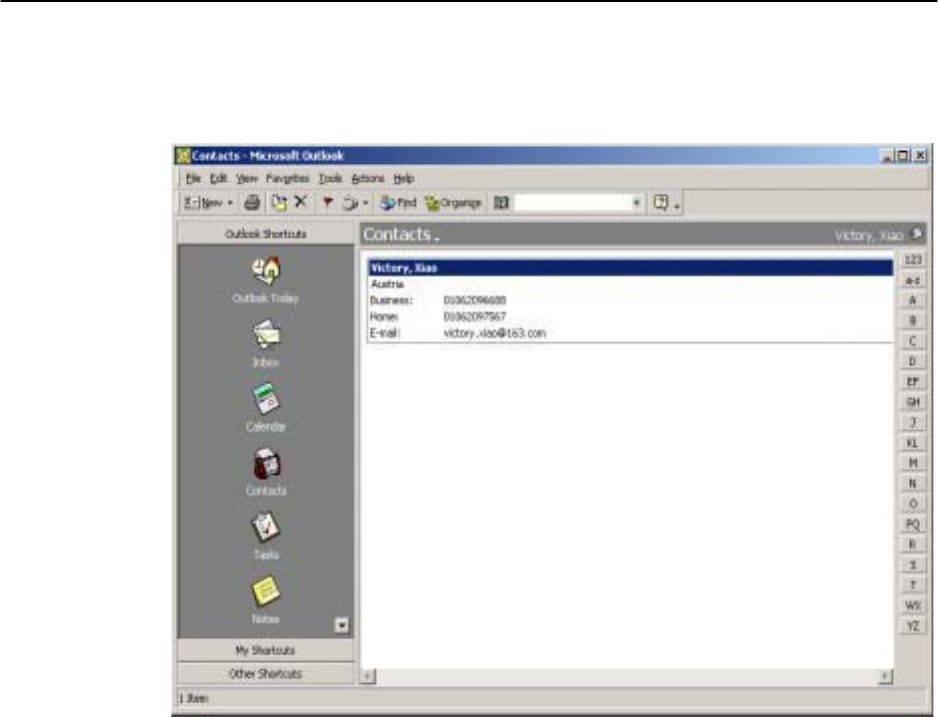This screenshot has height=717, width=938.
Task: Jump to contacts under letter T
Action: coord(913,585)
